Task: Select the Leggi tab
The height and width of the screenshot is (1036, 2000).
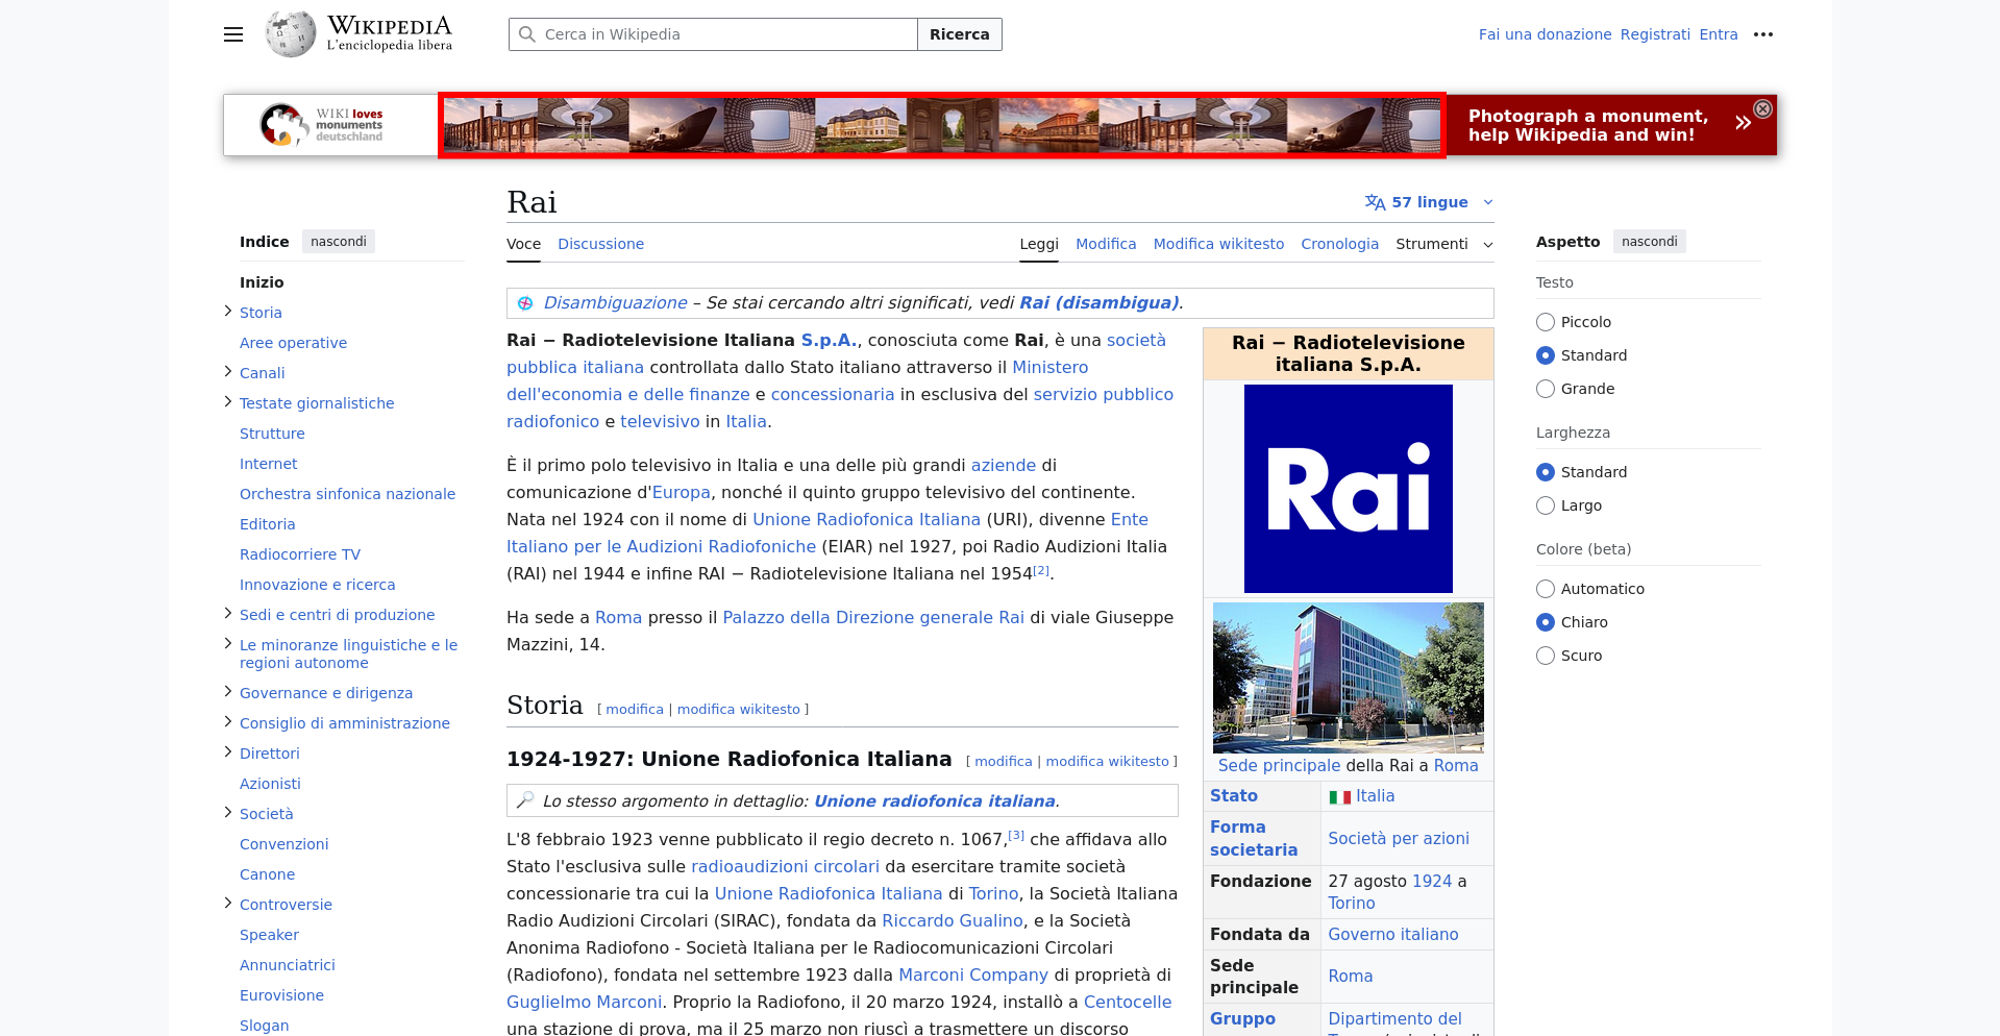Action: click(x=1039, y=244)
